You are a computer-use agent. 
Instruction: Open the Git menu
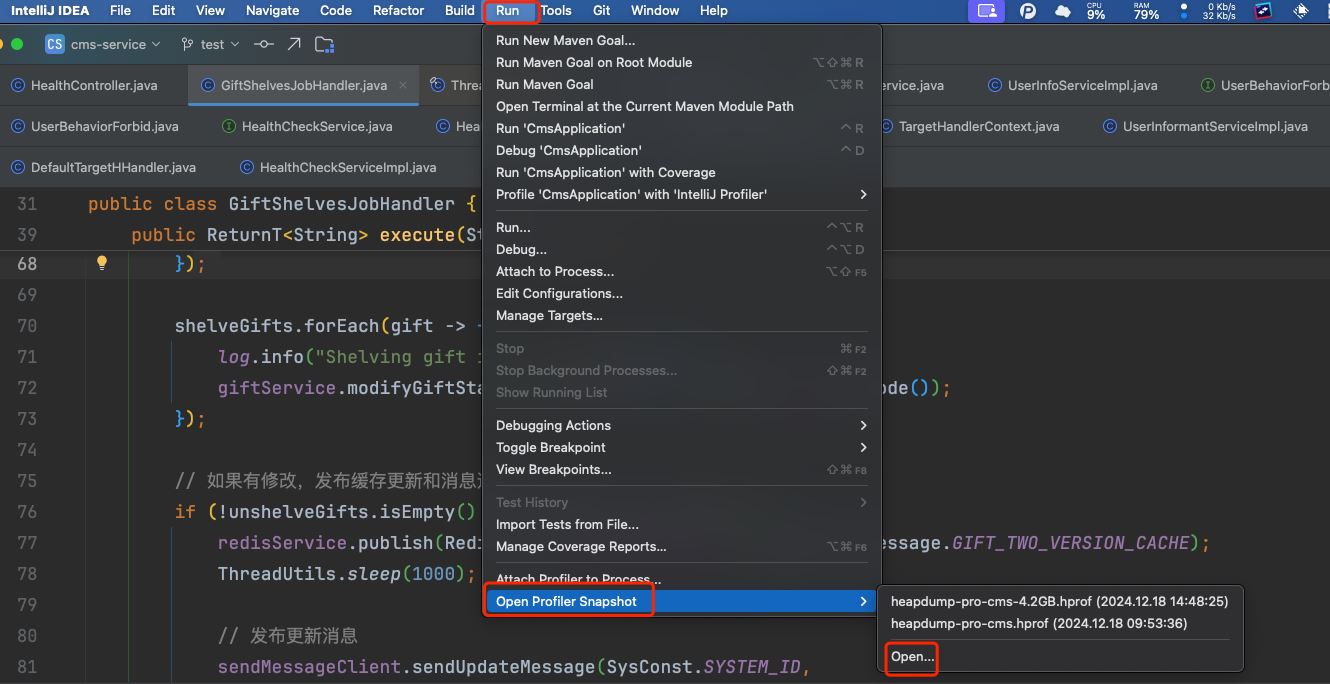[601, 10]
